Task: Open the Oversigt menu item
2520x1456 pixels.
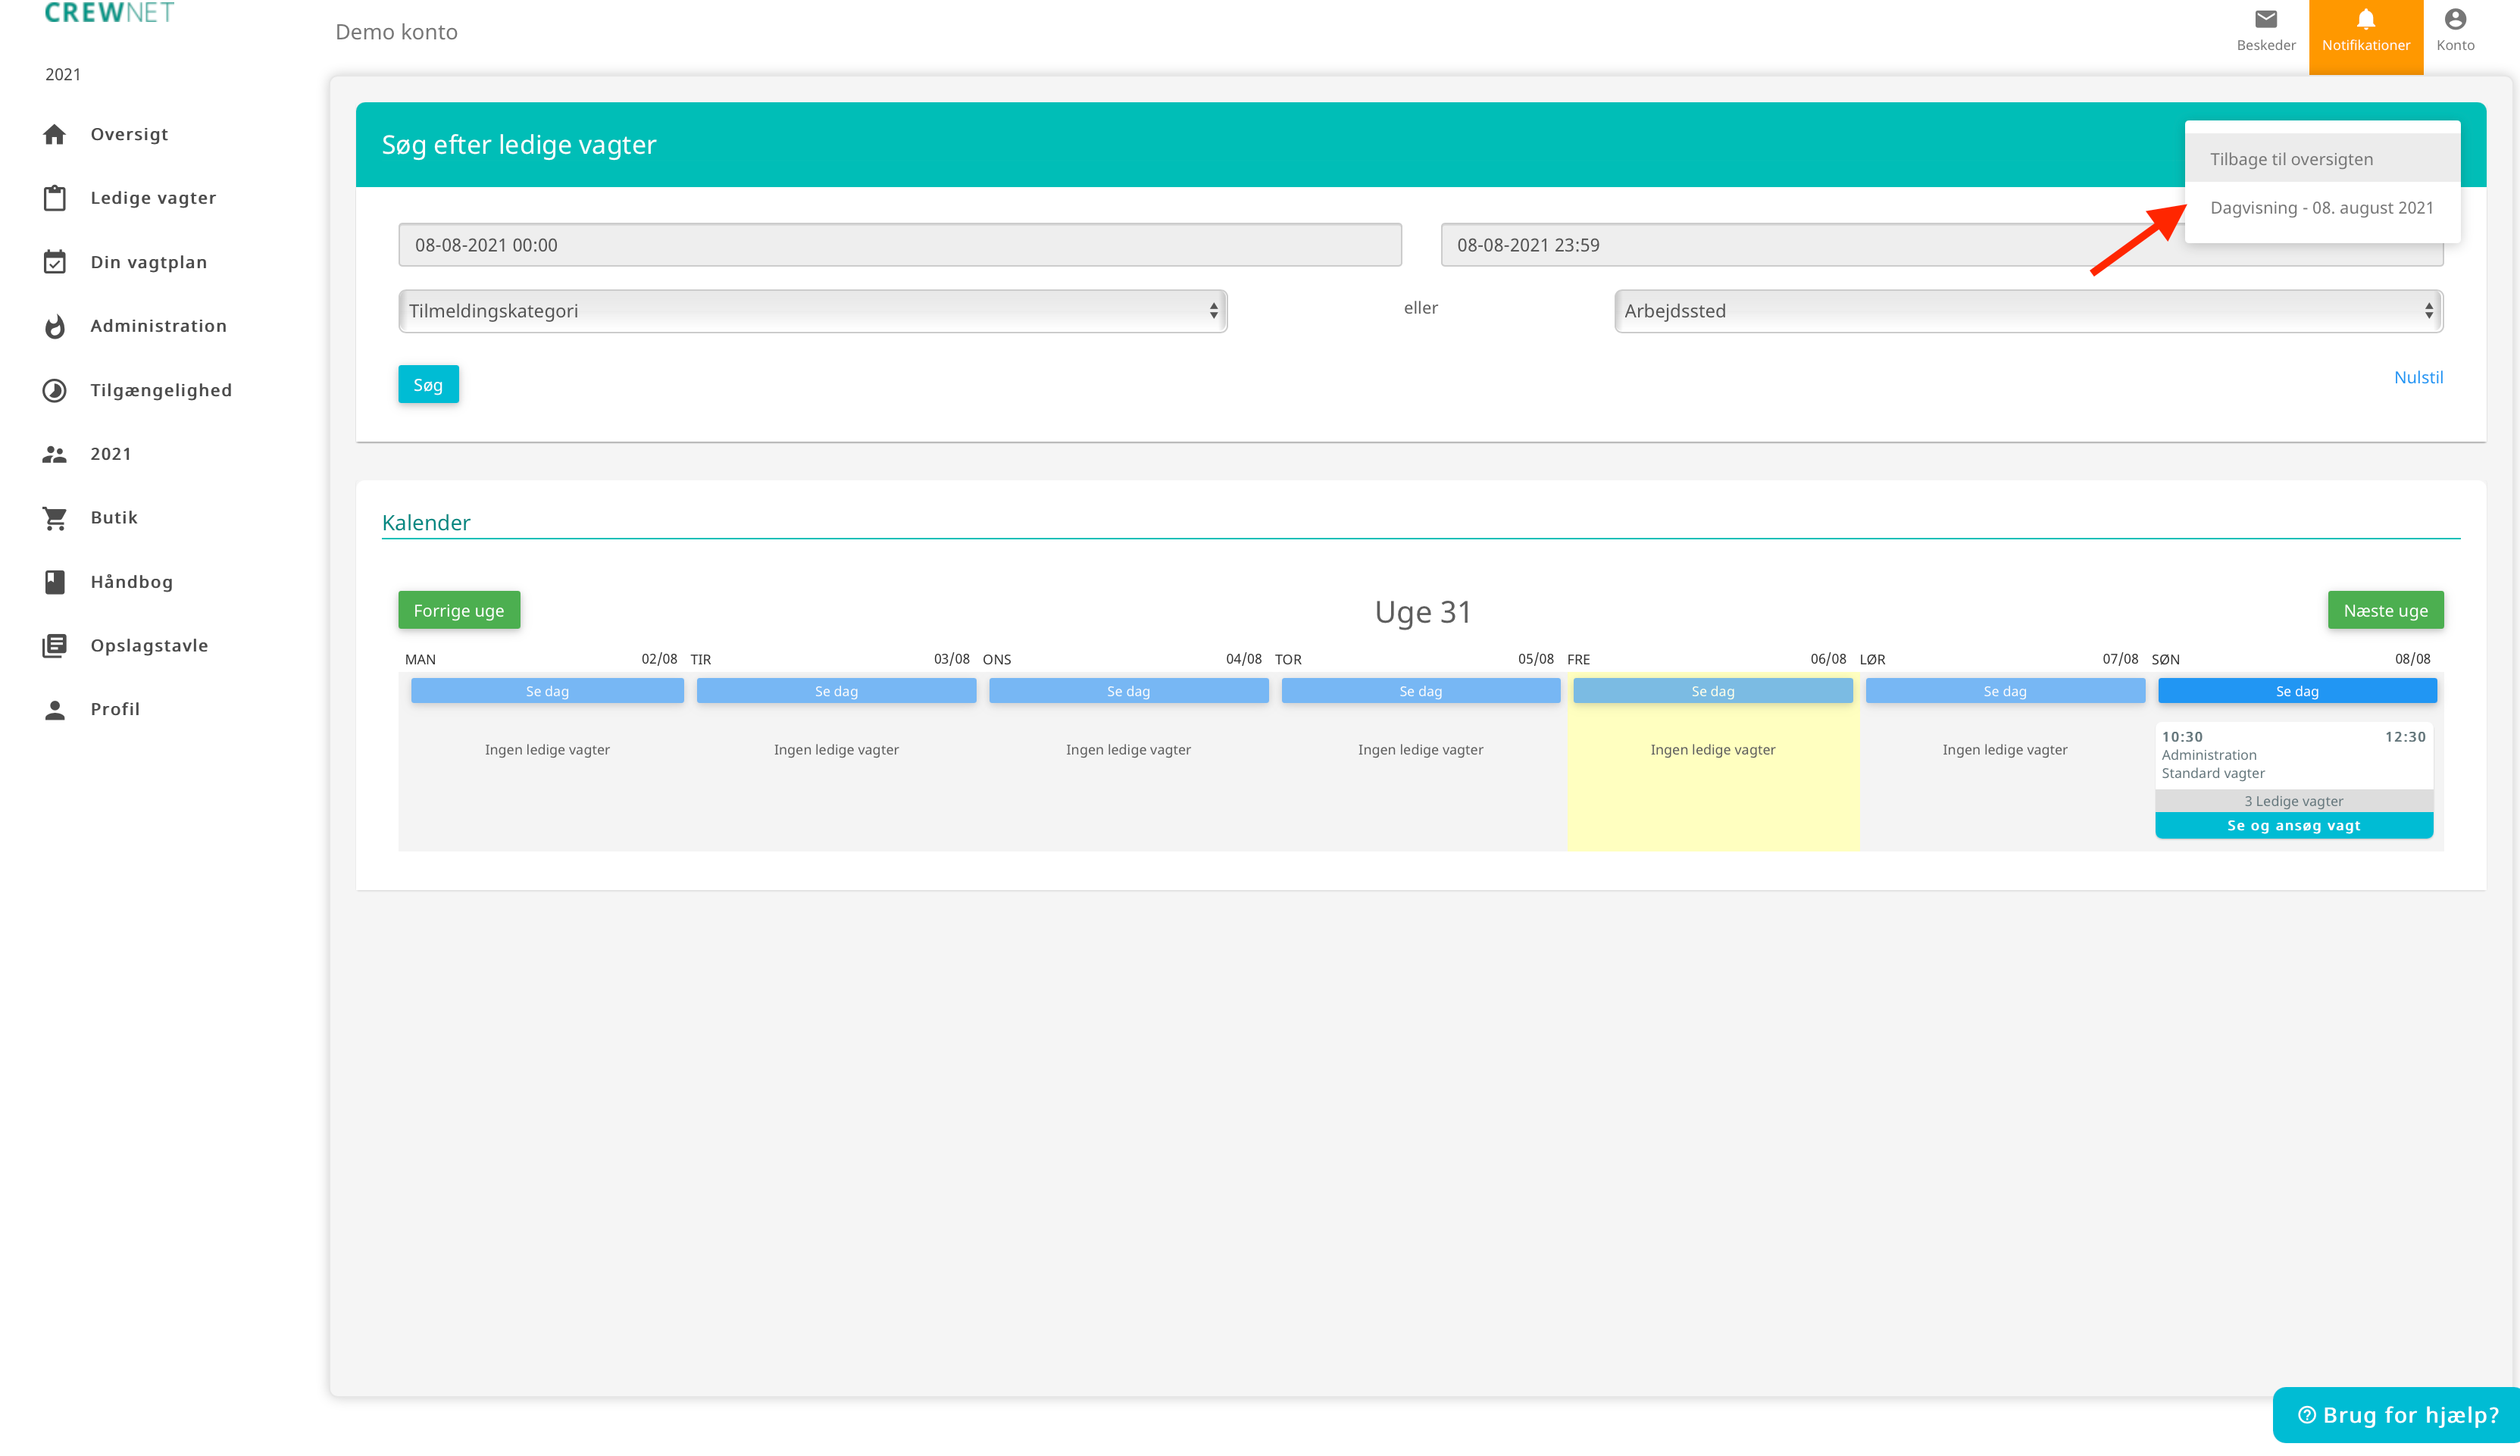Action: (129, 134)
